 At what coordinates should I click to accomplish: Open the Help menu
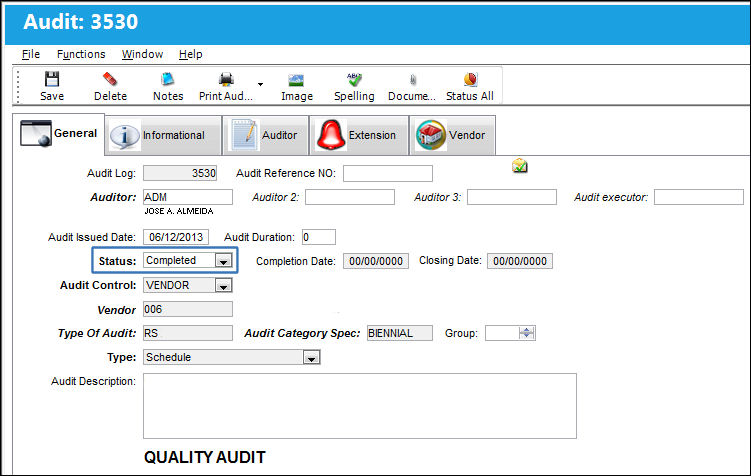(x=191, y=54)
